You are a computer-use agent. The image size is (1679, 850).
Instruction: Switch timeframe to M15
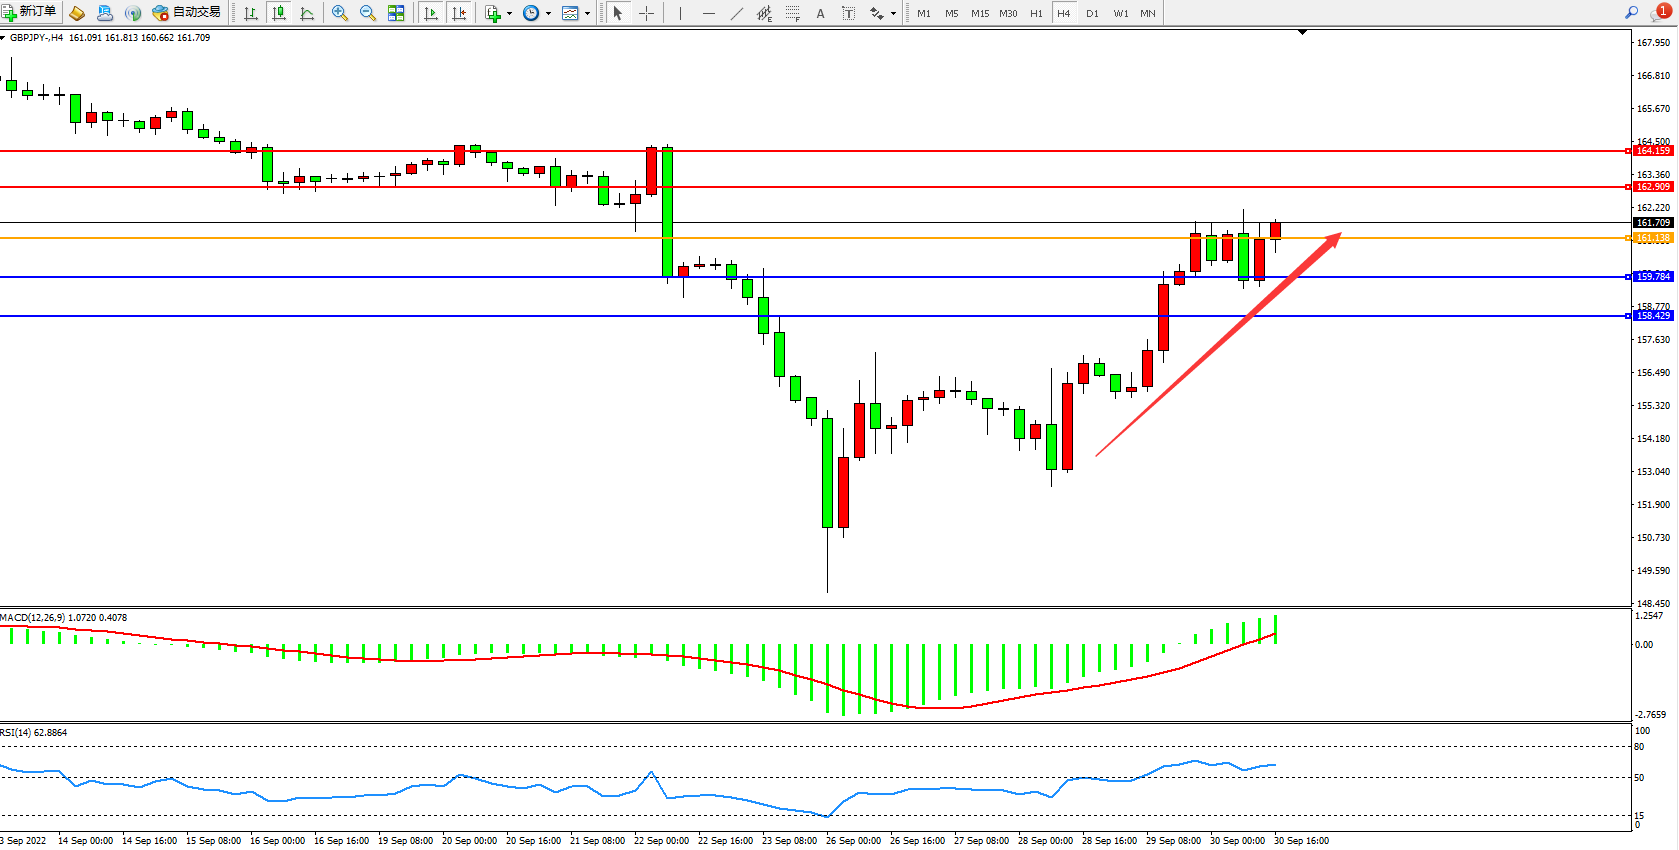[x=979, y=13]
